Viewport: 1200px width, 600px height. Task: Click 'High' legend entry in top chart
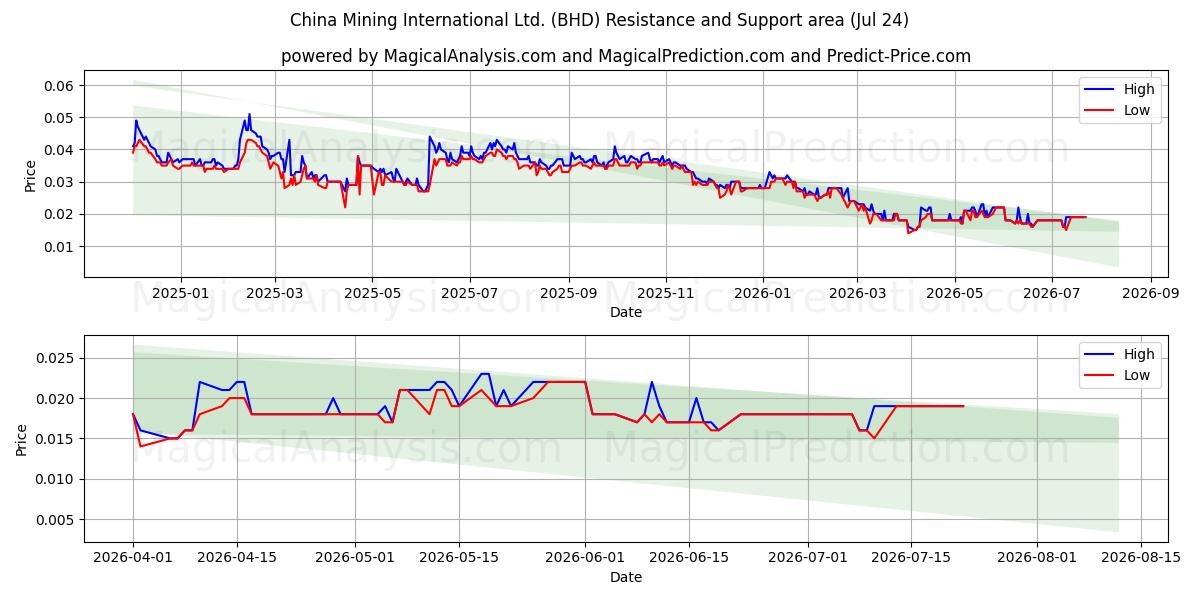pos(1139,89)
